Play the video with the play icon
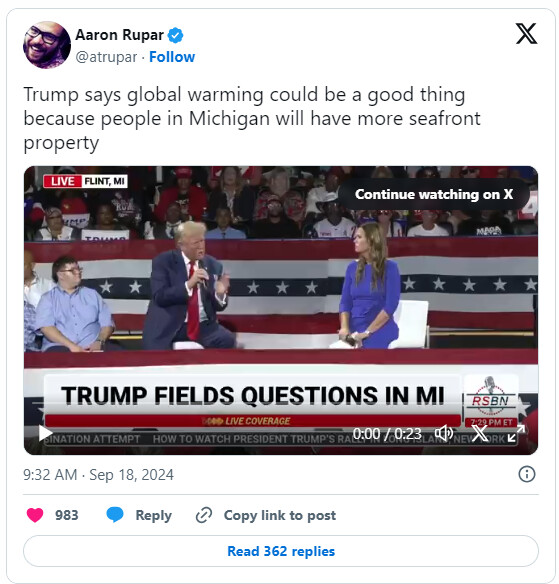 tap(45, 433)
